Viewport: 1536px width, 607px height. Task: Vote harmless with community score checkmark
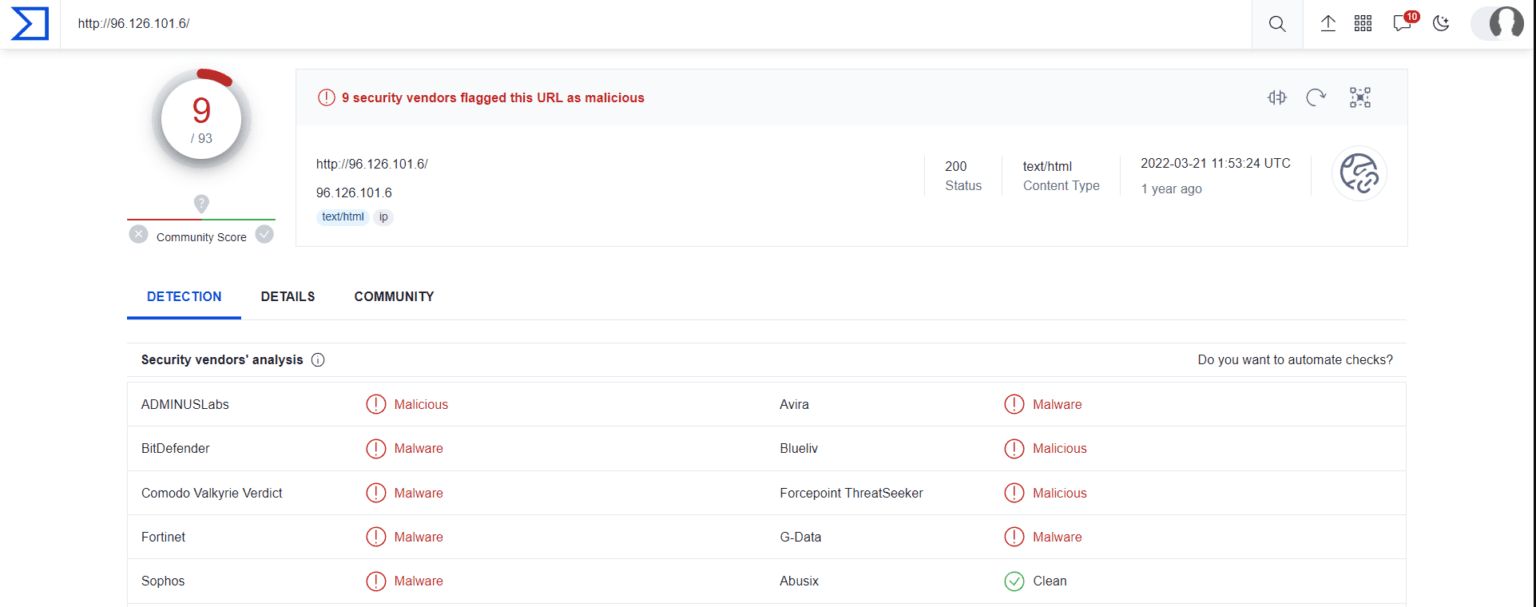point(264,235)
